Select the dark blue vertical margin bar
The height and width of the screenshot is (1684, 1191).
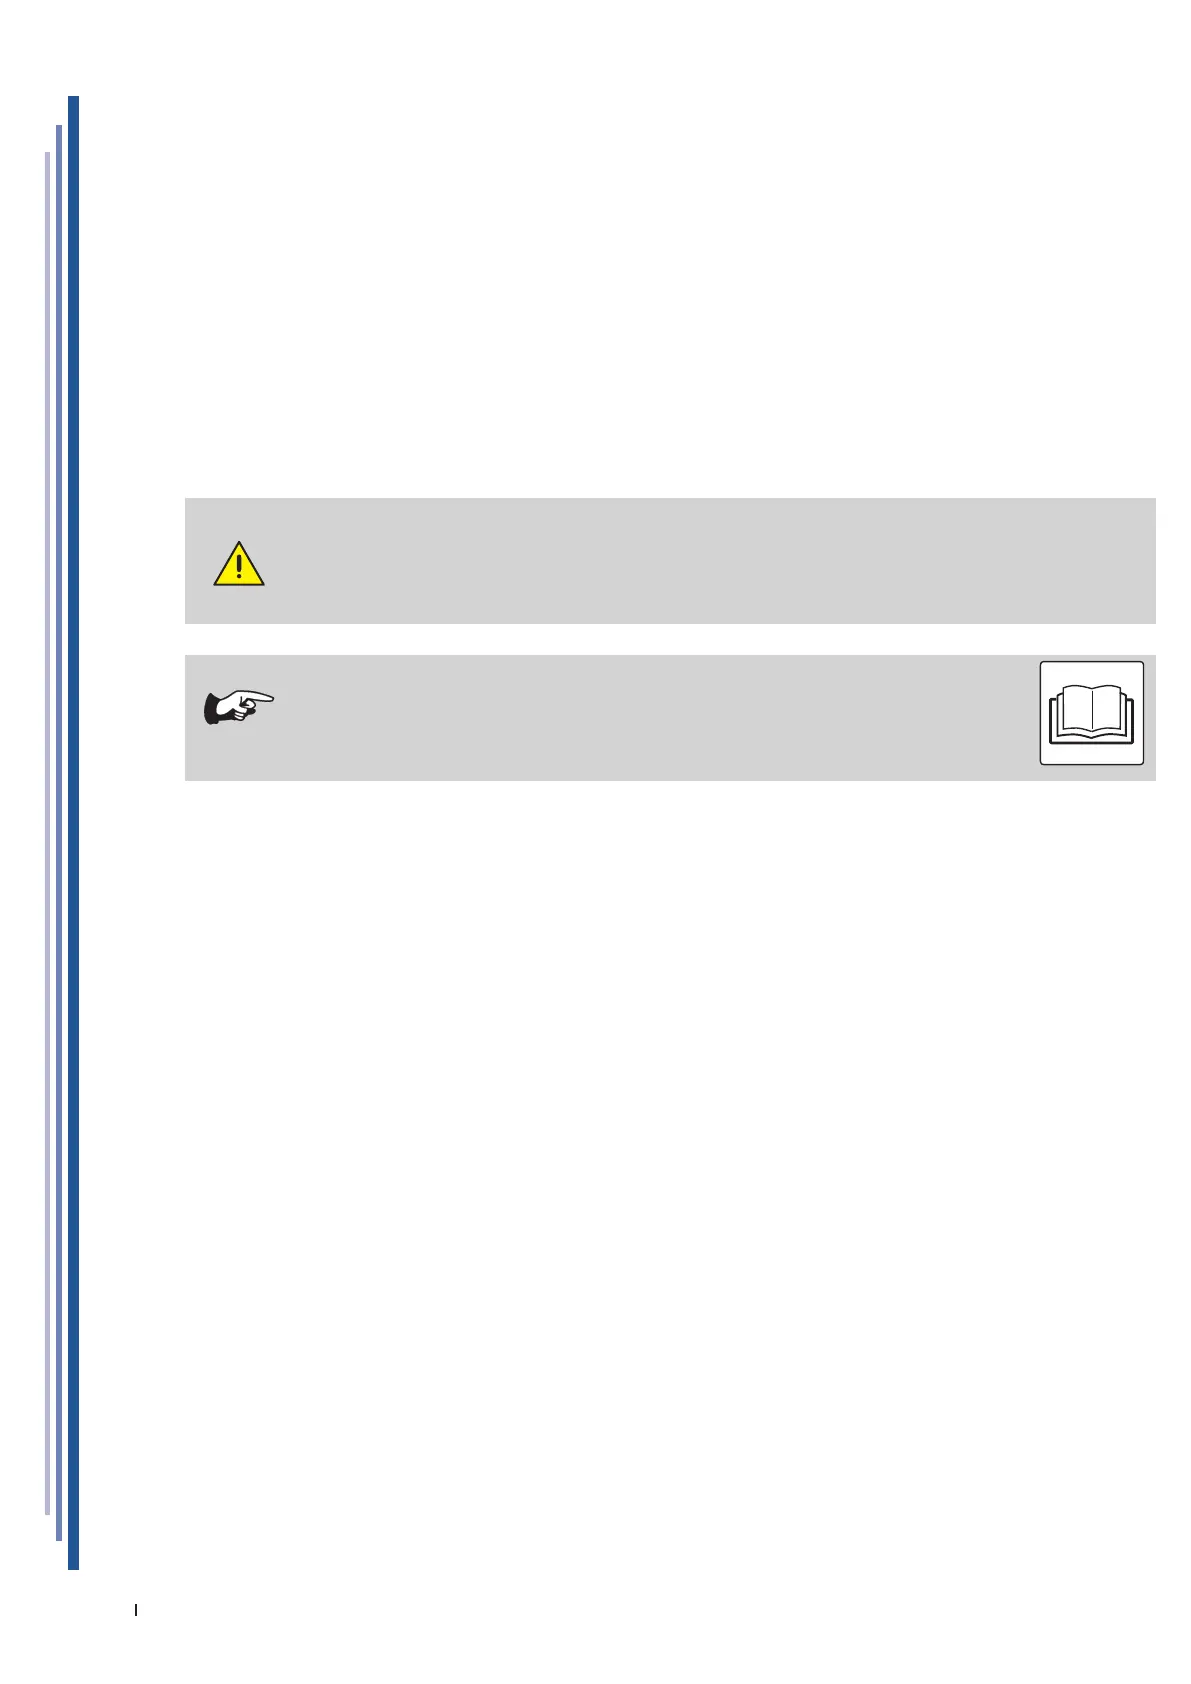73,833
